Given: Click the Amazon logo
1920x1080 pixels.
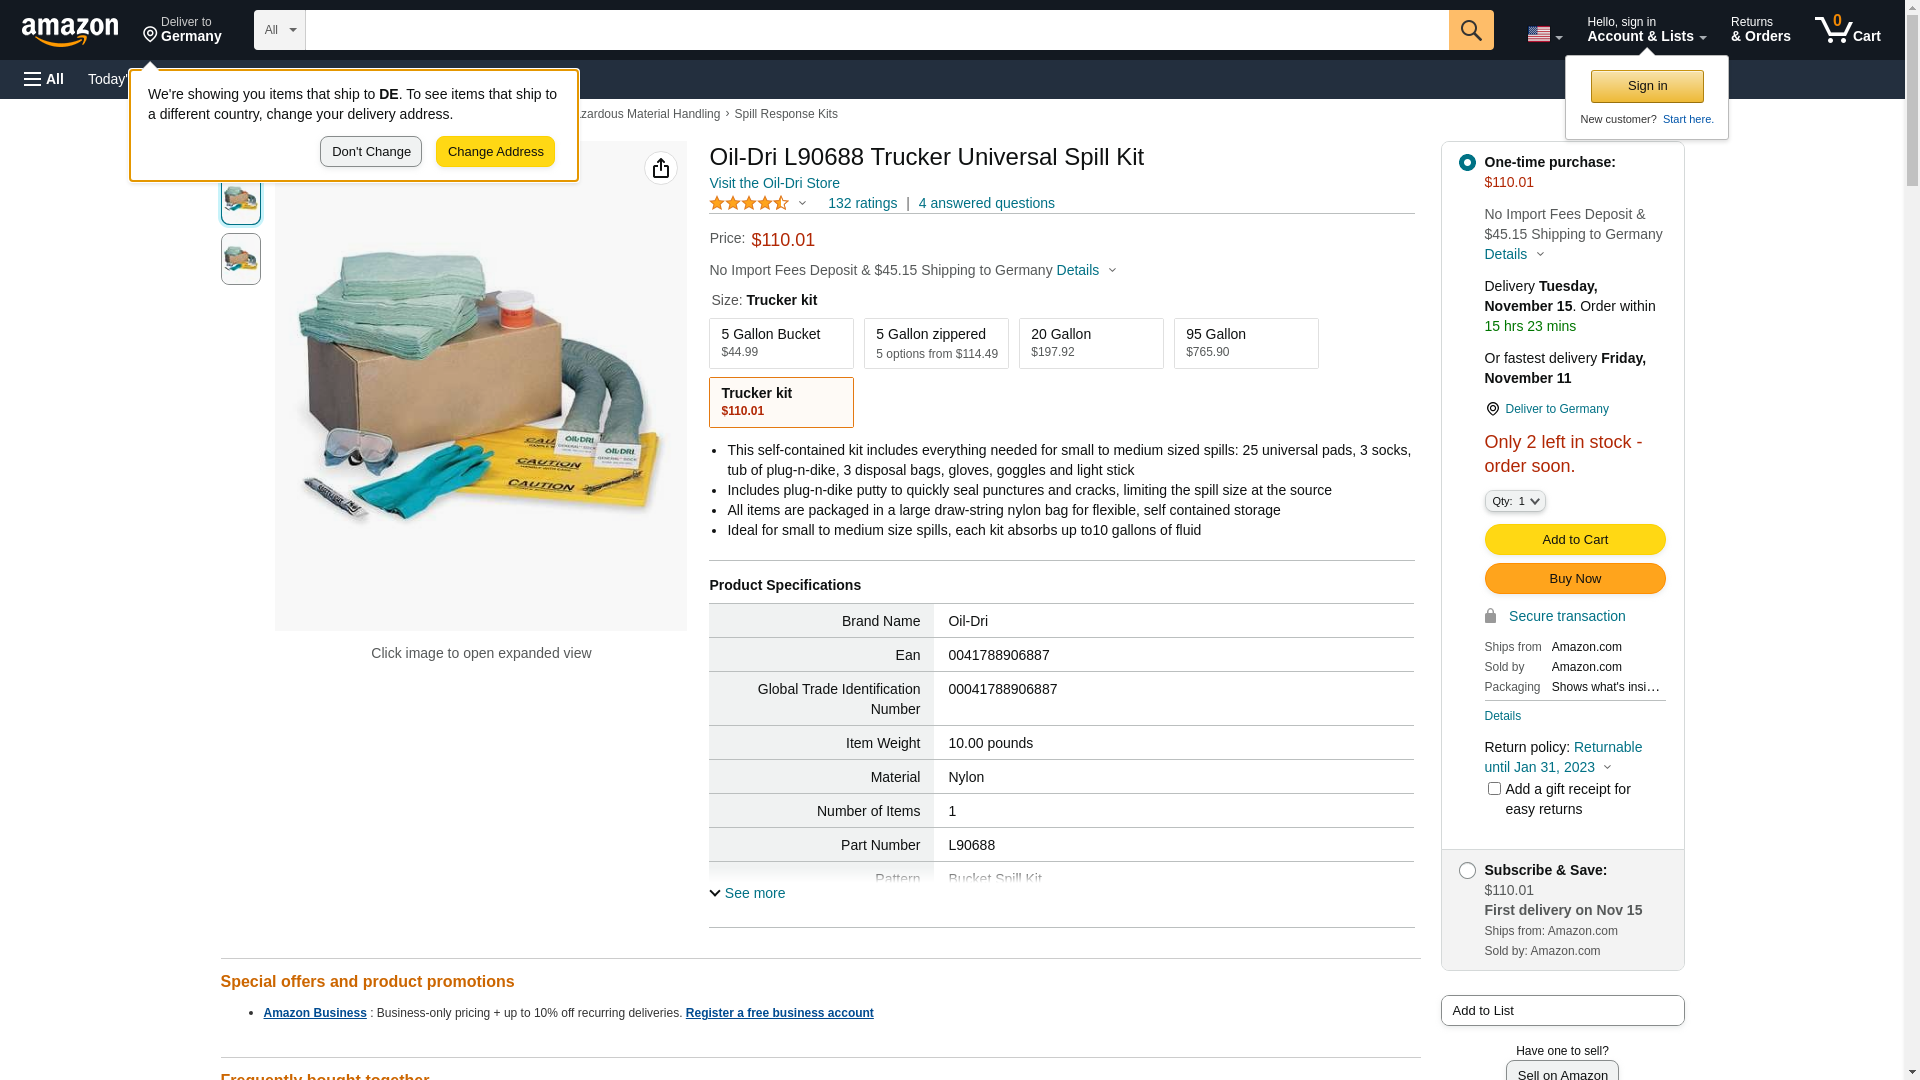Looking at the screenshot, I should (70, 31).
